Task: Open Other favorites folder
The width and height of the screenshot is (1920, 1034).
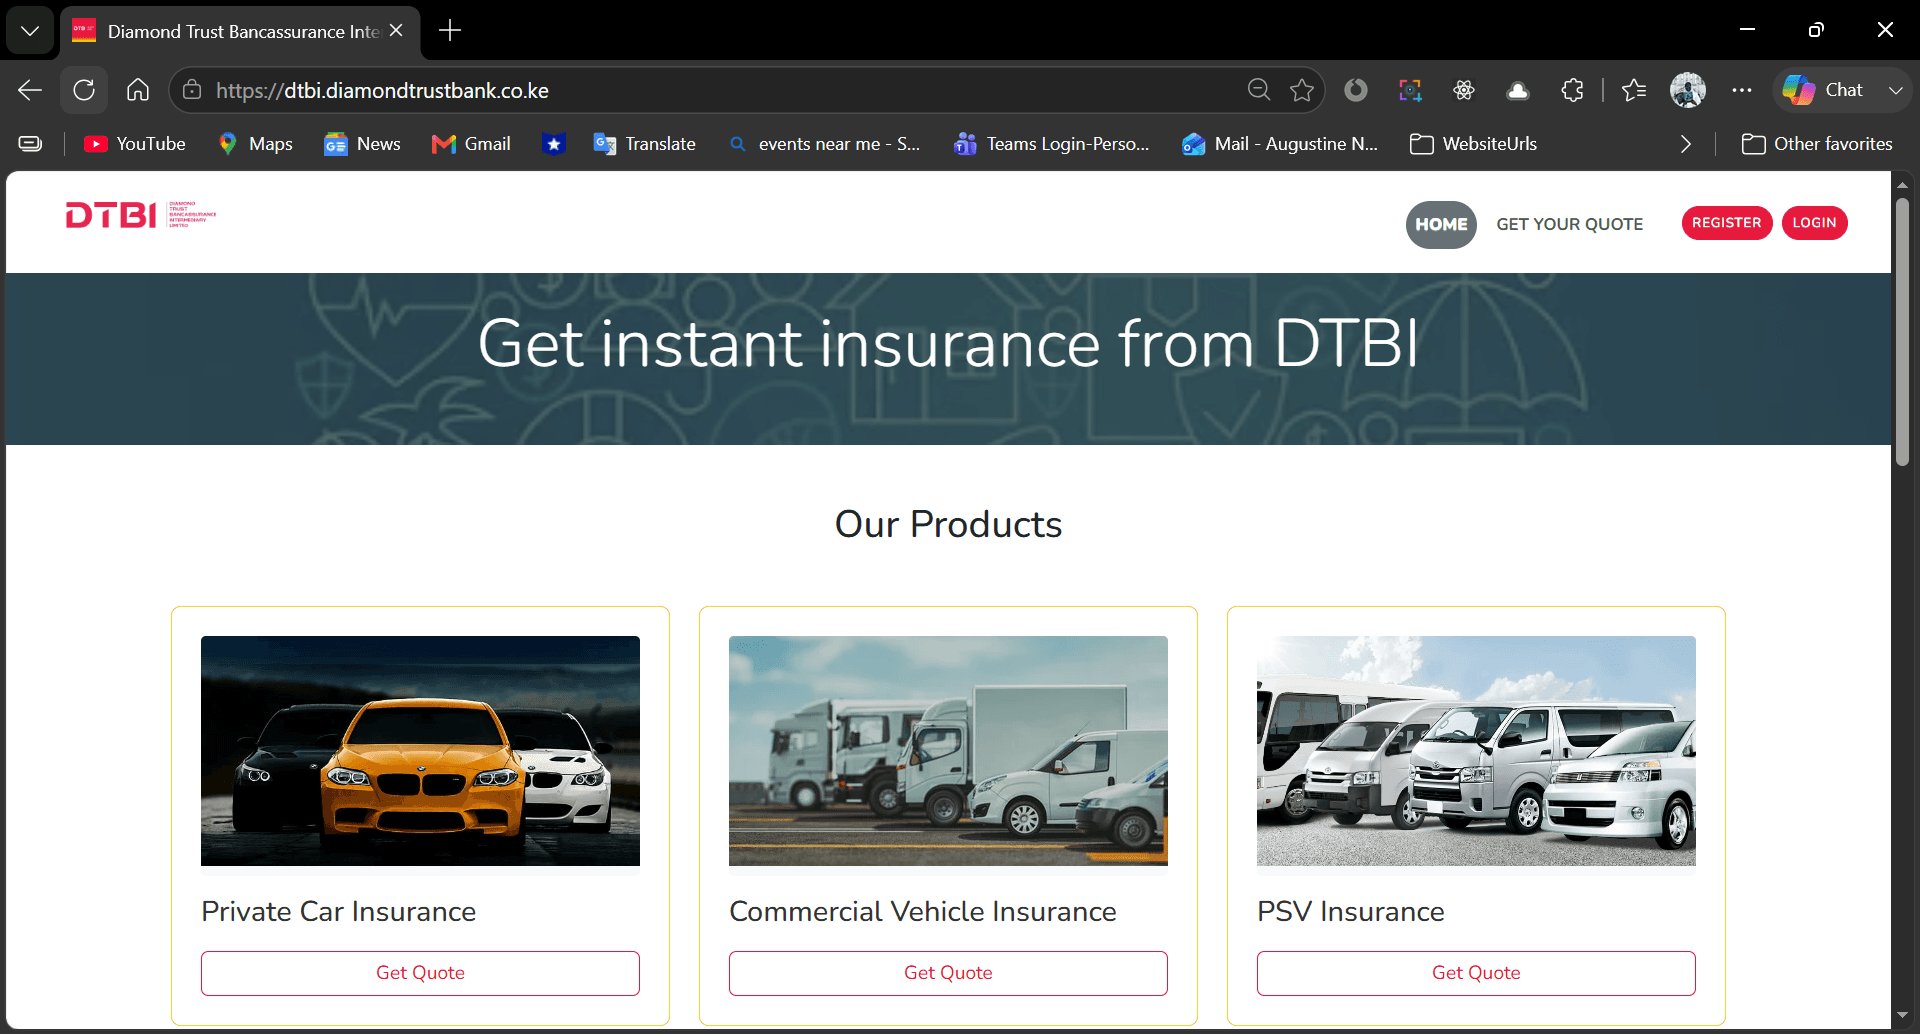Action: tap(1817, 144)
